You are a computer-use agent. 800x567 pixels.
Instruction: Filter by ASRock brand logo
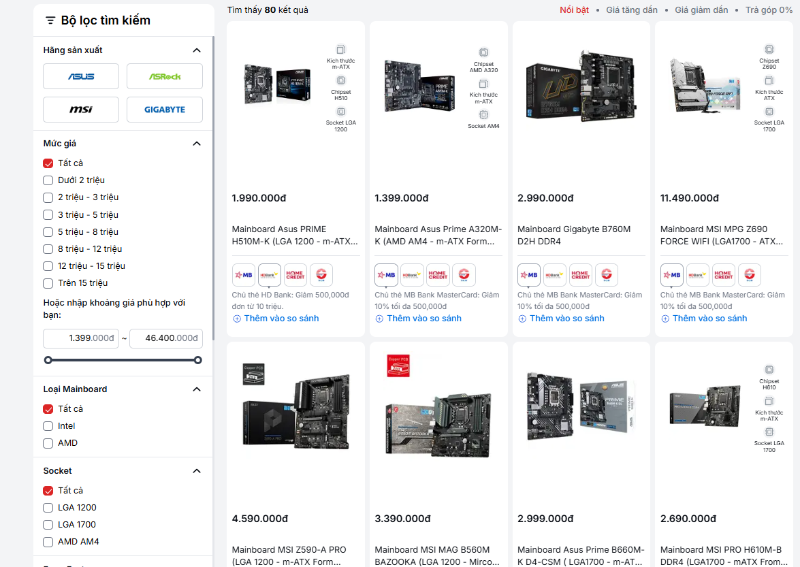(x=164, y=76)
